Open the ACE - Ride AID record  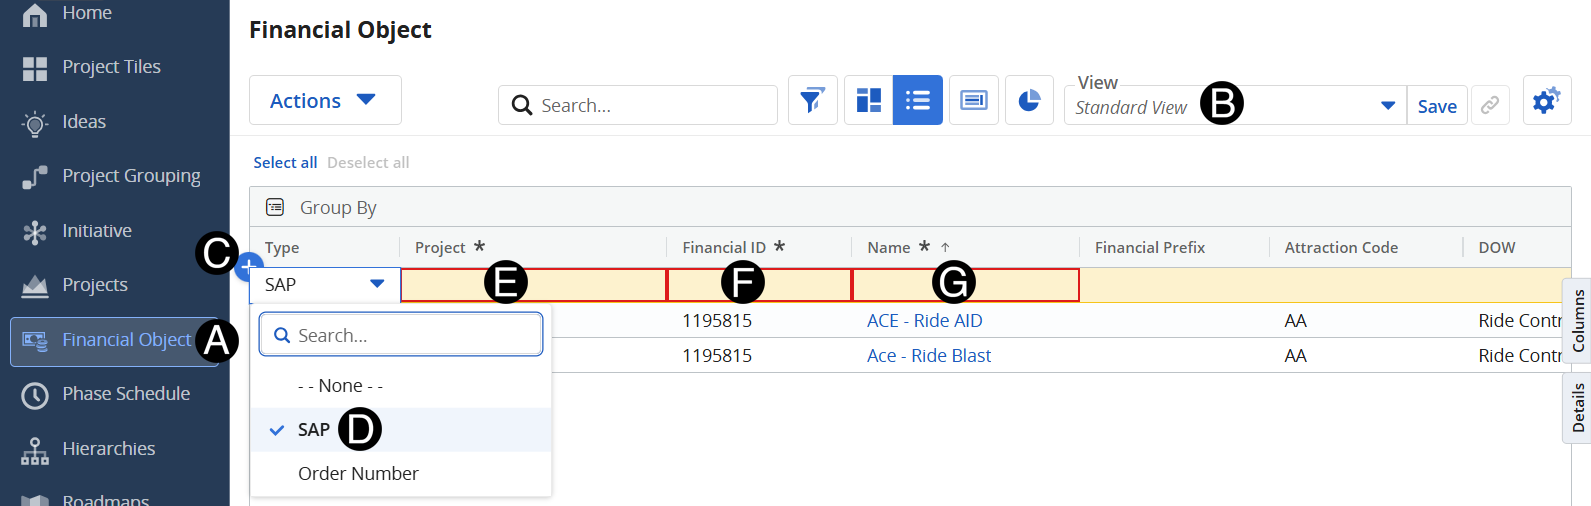pyautogui.click(x=924, y=321)
